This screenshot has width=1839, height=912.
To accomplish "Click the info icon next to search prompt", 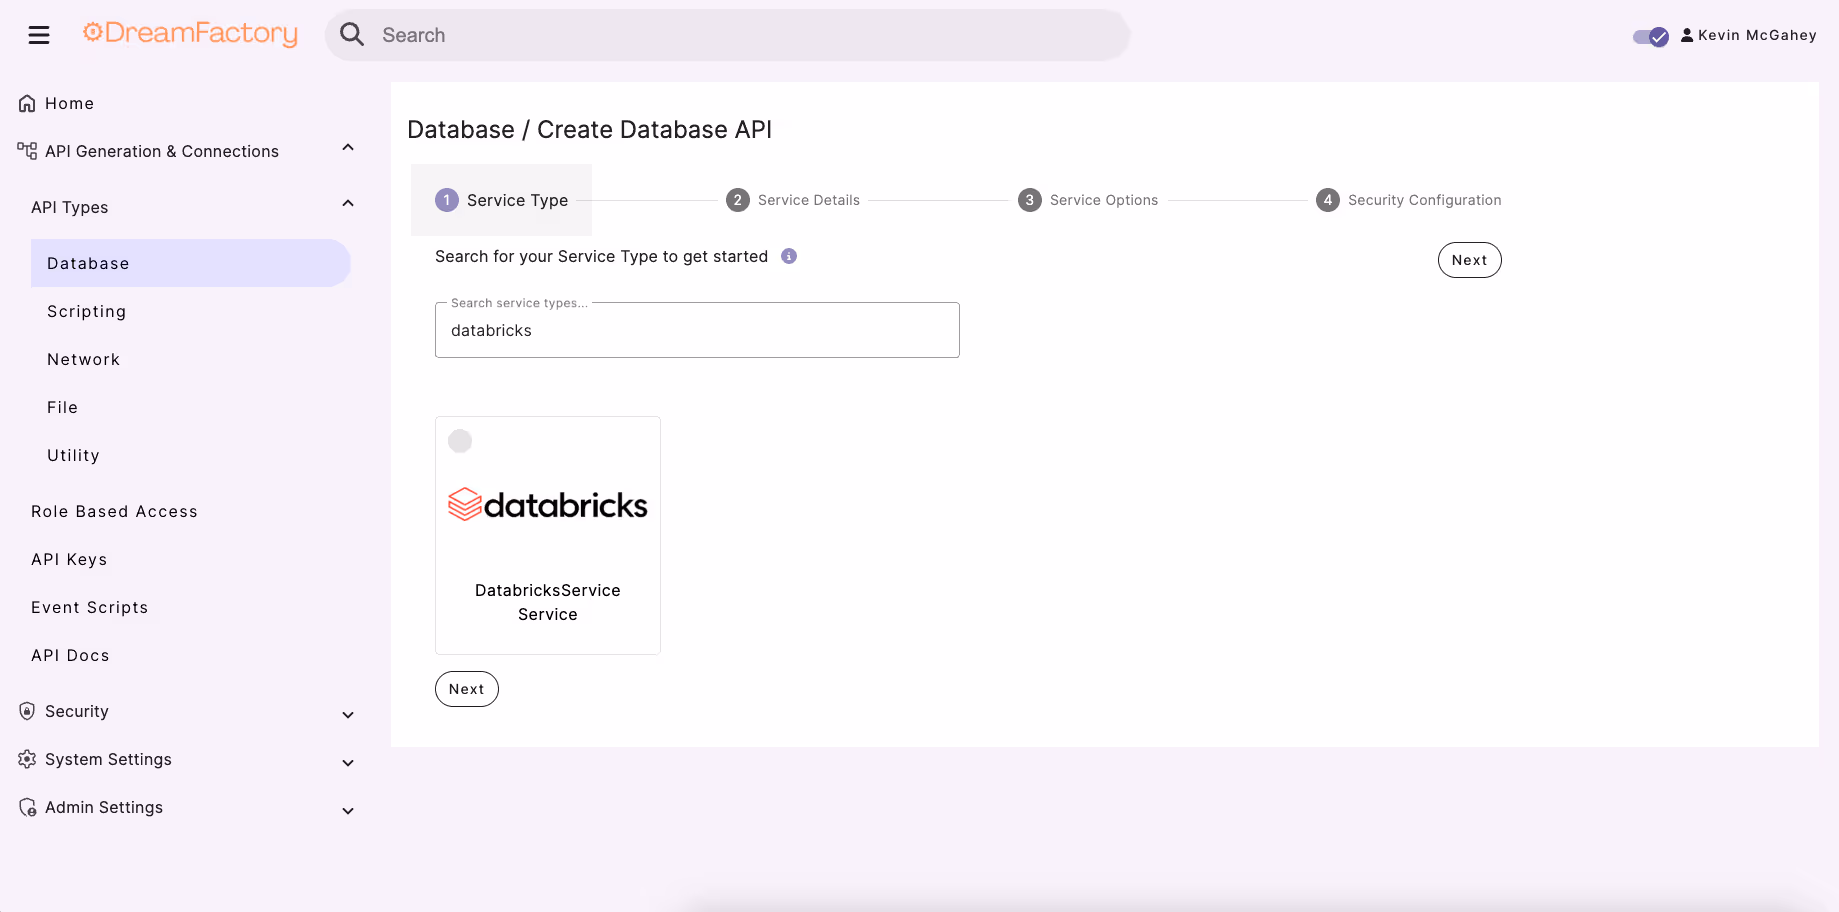I will pyautogui.click(x=789, y=256).
